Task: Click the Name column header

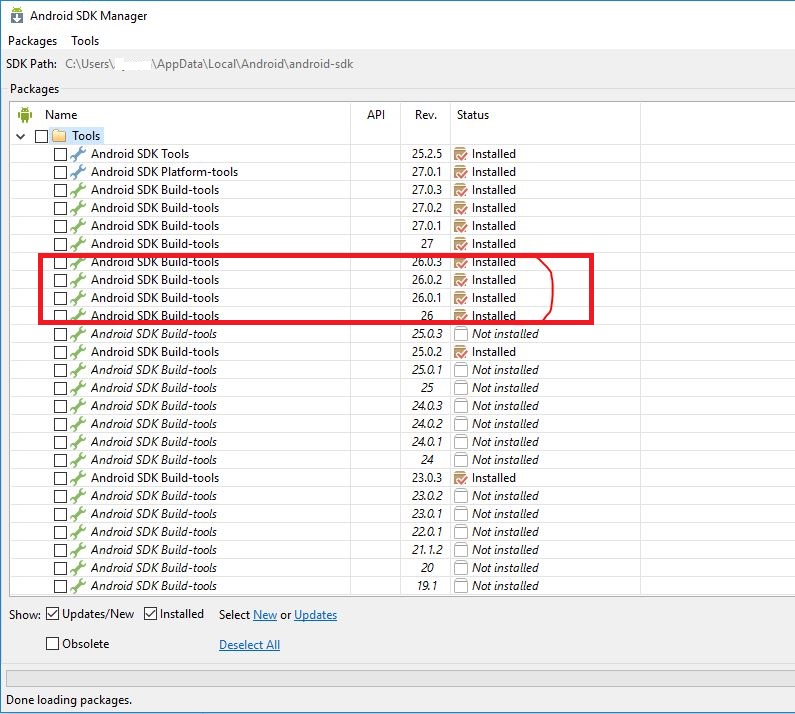Action: coord(61,115)
